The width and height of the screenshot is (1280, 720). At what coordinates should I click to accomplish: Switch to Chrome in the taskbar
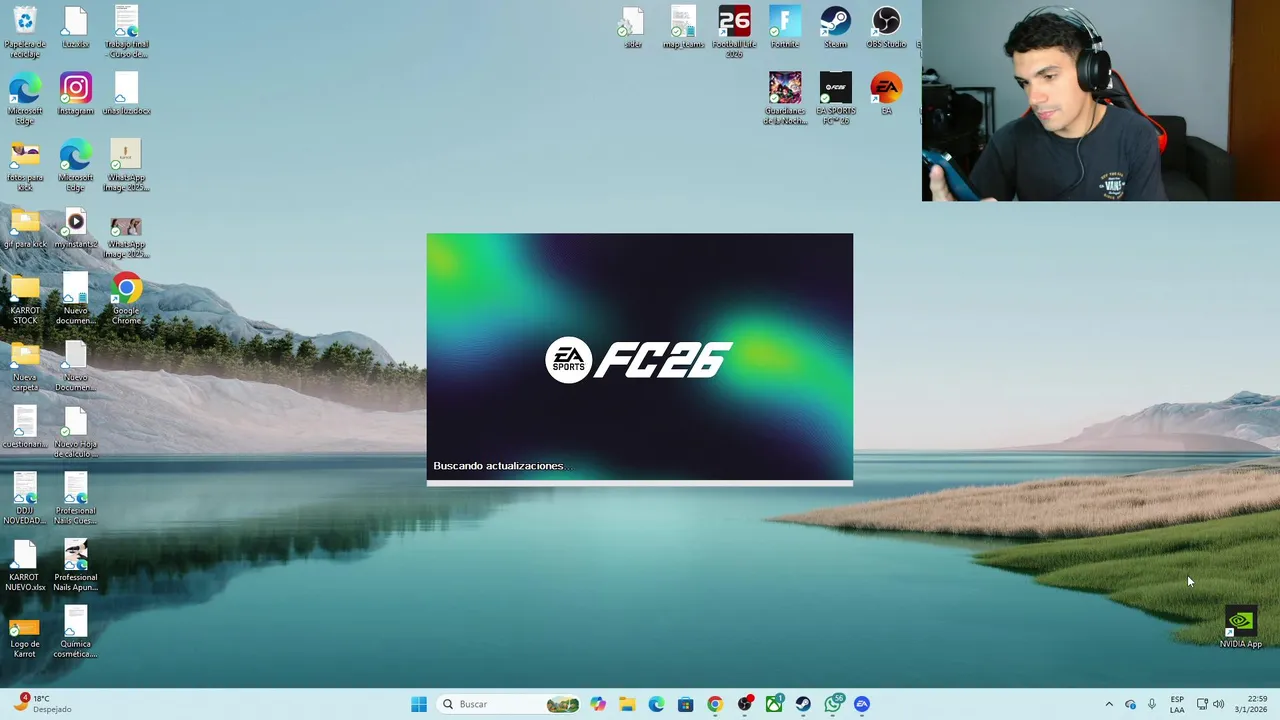coord(714,704)
